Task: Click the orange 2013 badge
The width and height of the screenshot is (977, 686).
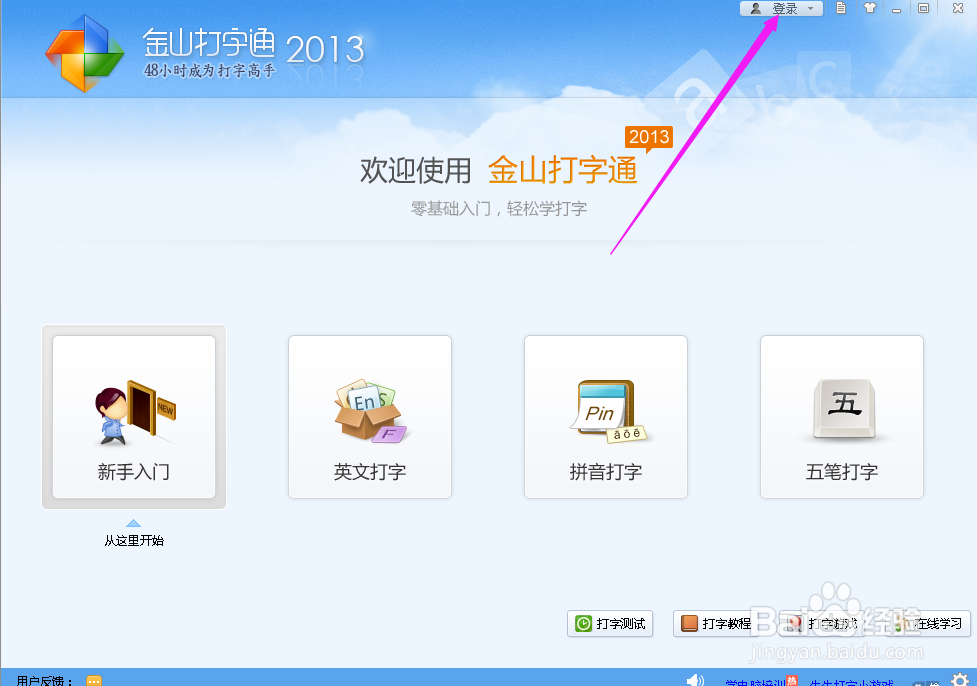Action: [649, 138]
